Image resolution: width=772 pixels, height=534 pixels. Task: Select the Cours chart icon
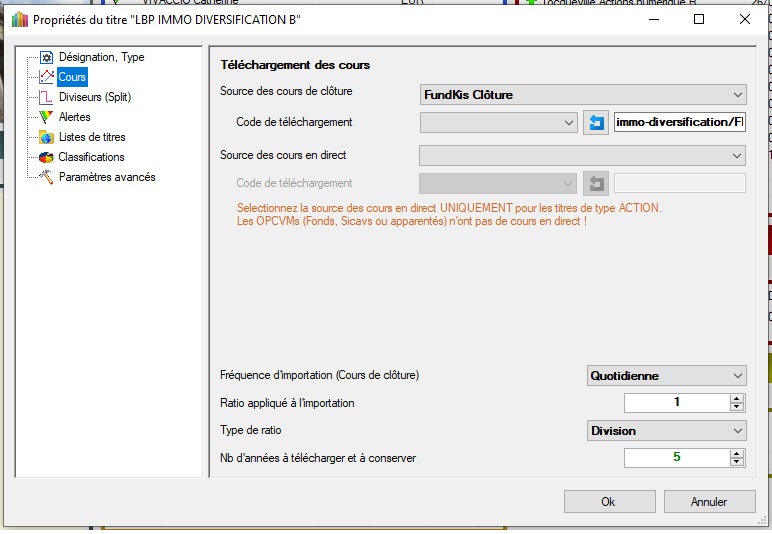pos(46,77)
